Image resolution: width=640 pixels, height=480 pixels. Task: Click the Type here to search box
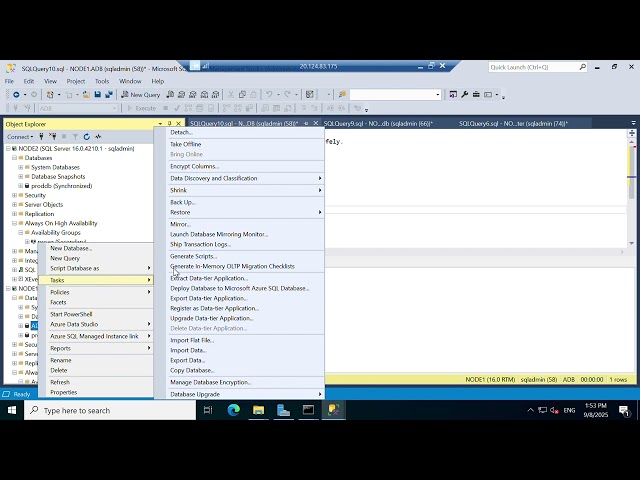point(110,410)
